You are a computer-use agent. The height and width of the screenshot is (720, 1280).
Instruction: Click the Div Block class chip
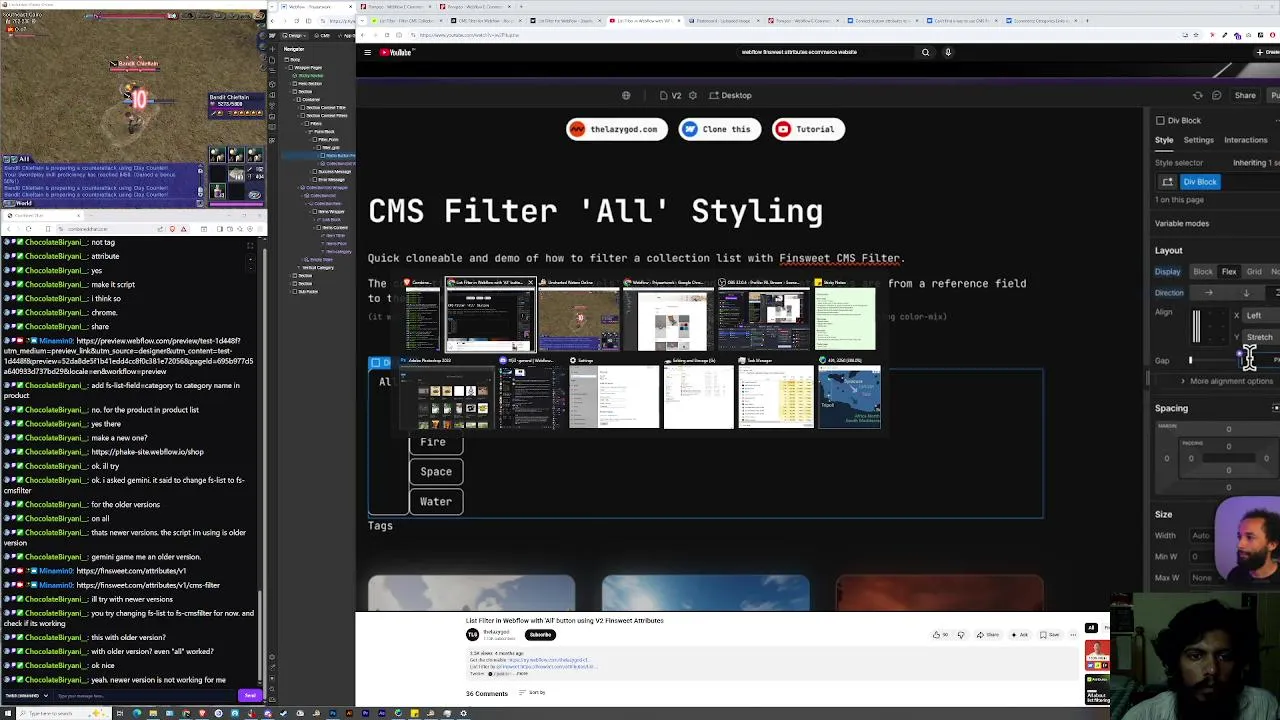click(1200, 182)
